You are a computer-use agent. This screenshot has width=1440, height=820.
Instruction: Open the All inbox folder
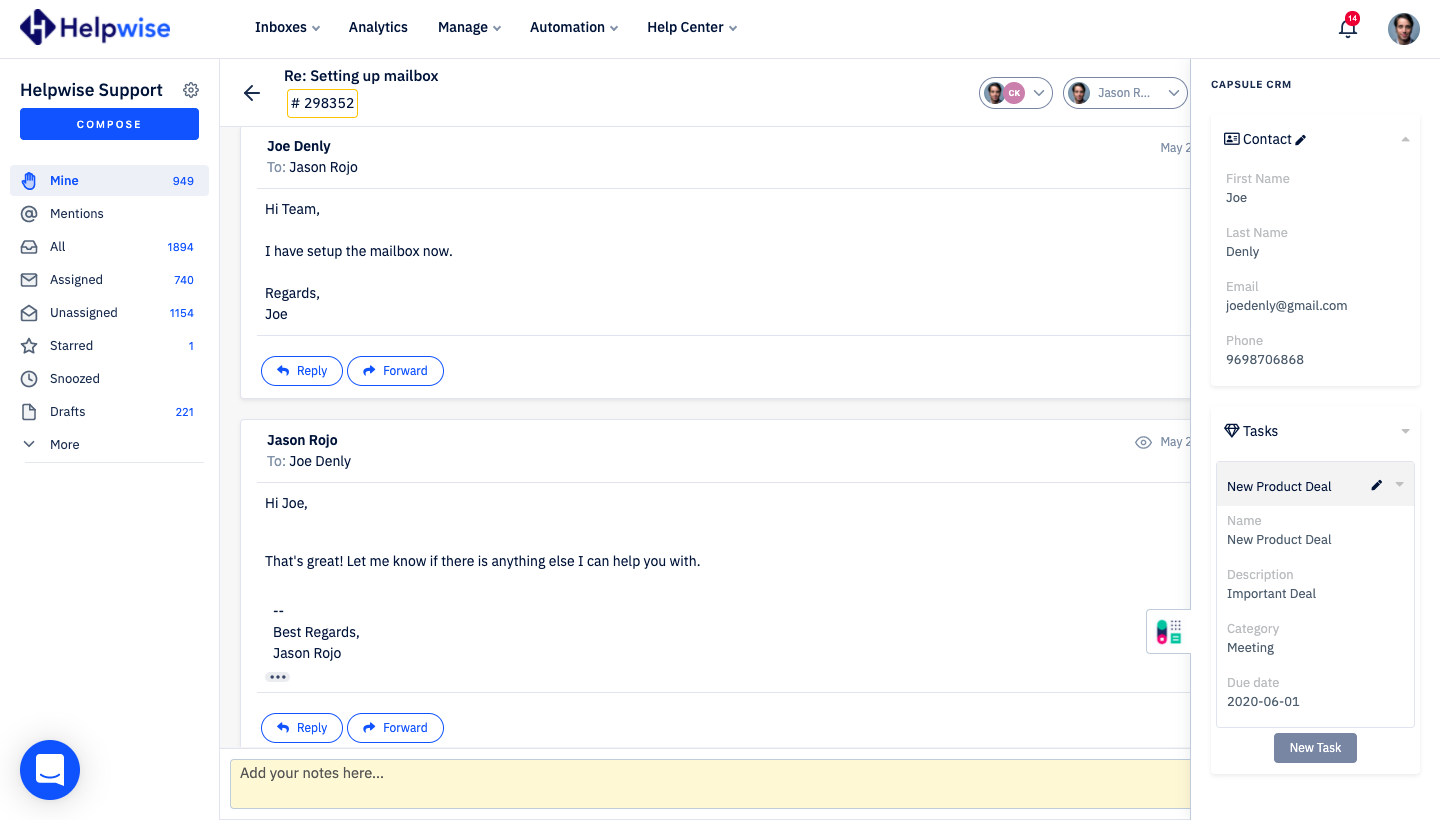[109, 246]
